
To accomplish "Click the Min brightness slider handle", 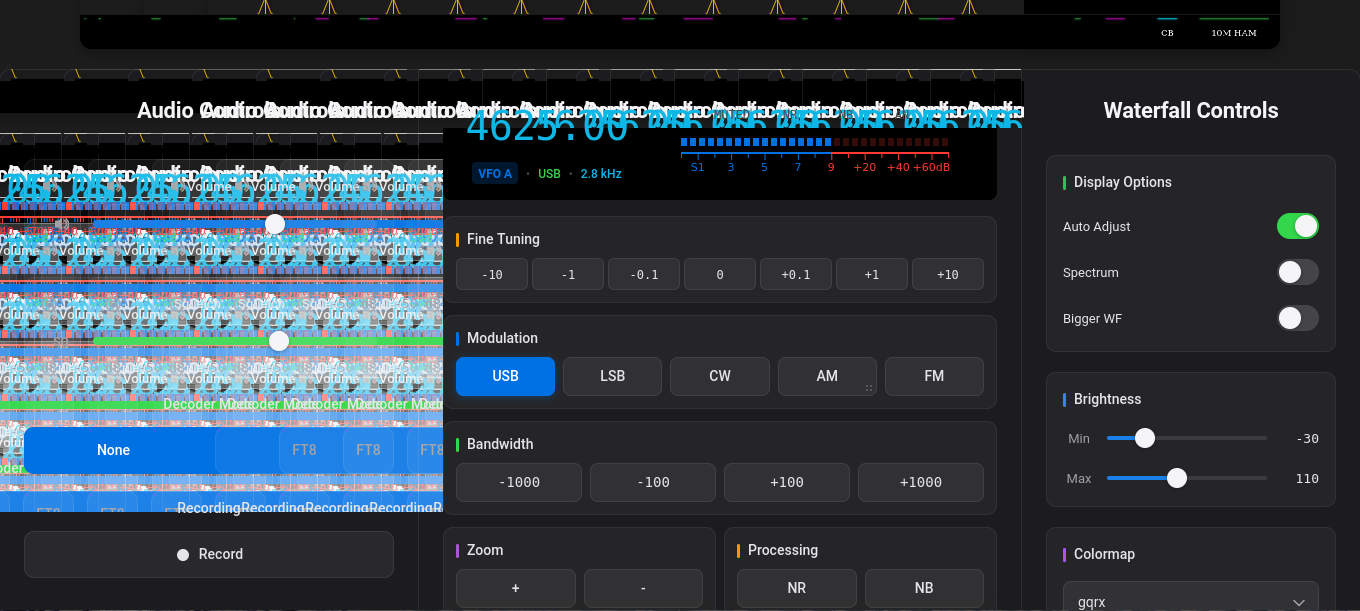I will pyautogui.click(x=1145, y=438).
